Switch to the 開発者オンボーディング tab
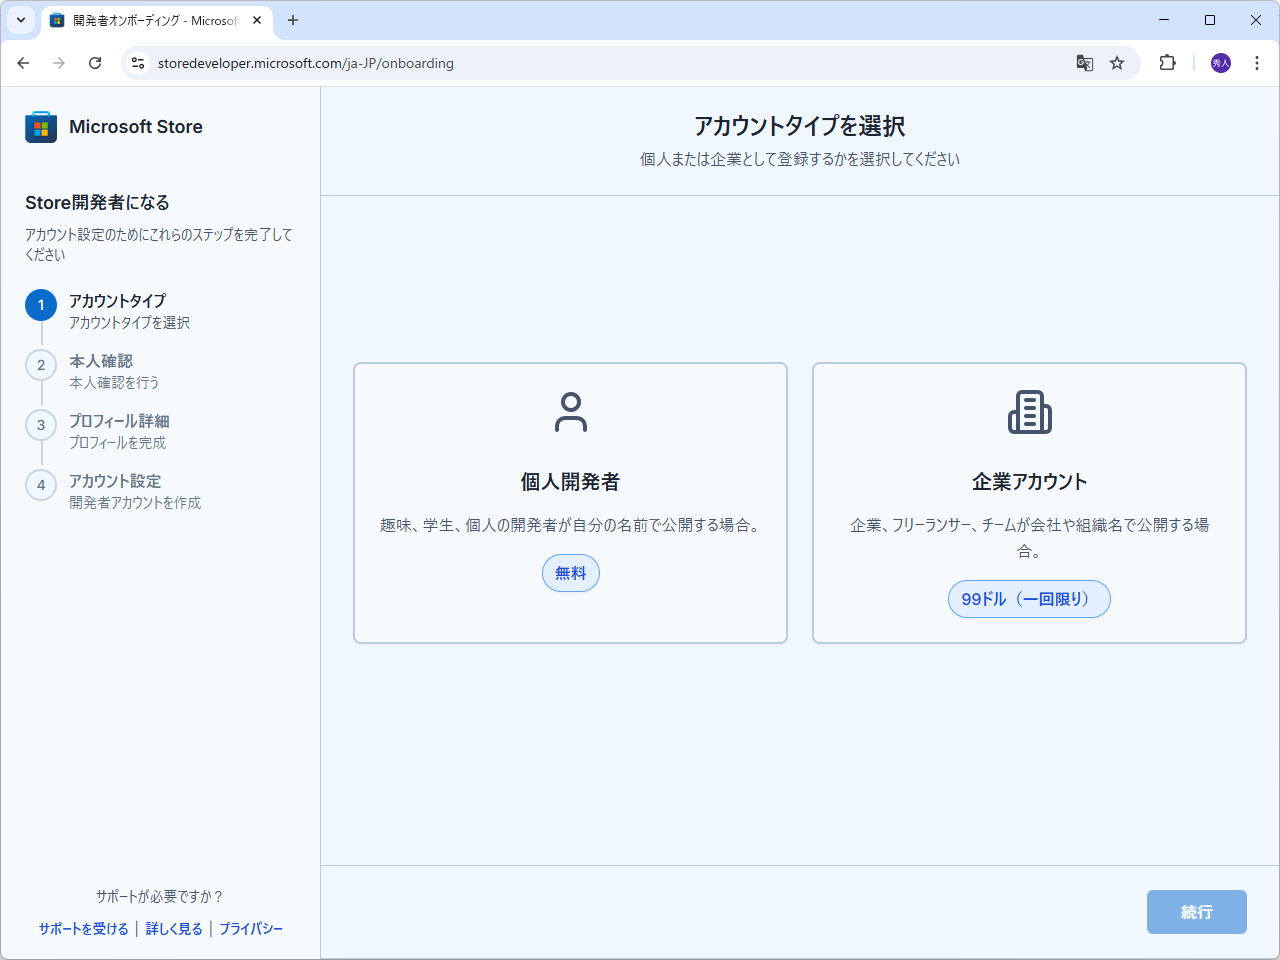 point(150,20)
